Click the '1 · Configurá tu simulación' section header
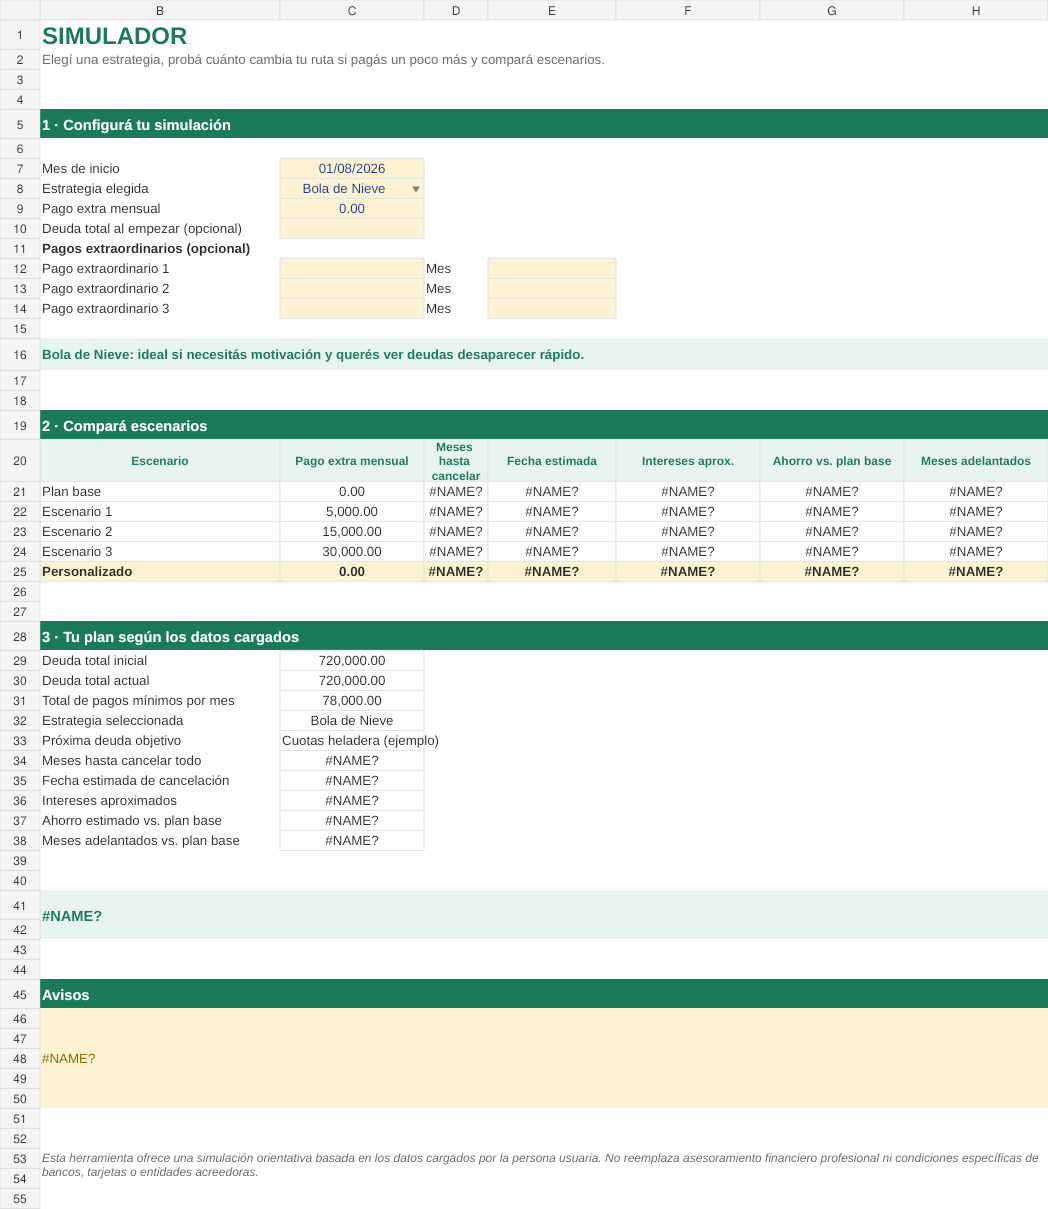Viewport: 1048px width, 1209px height. (x=544, y=125)
